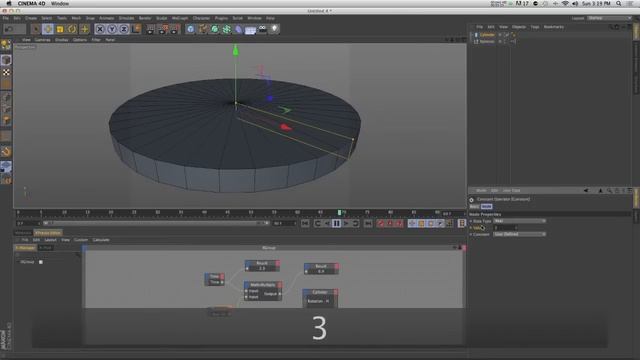Click Record Active Objects button
The width and height of the screenshot is (640, 360).
coord(381,223)
